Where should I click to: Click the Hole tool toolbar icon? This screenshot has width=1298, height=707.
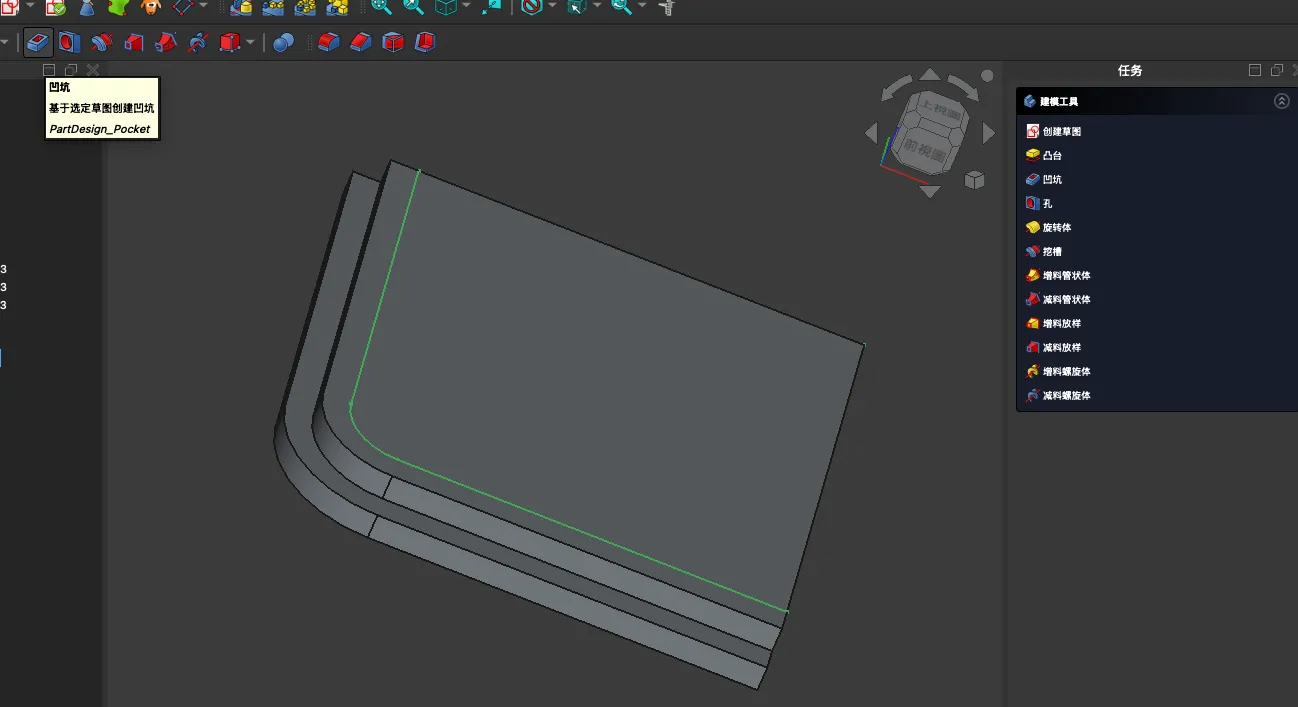[68, 43]
